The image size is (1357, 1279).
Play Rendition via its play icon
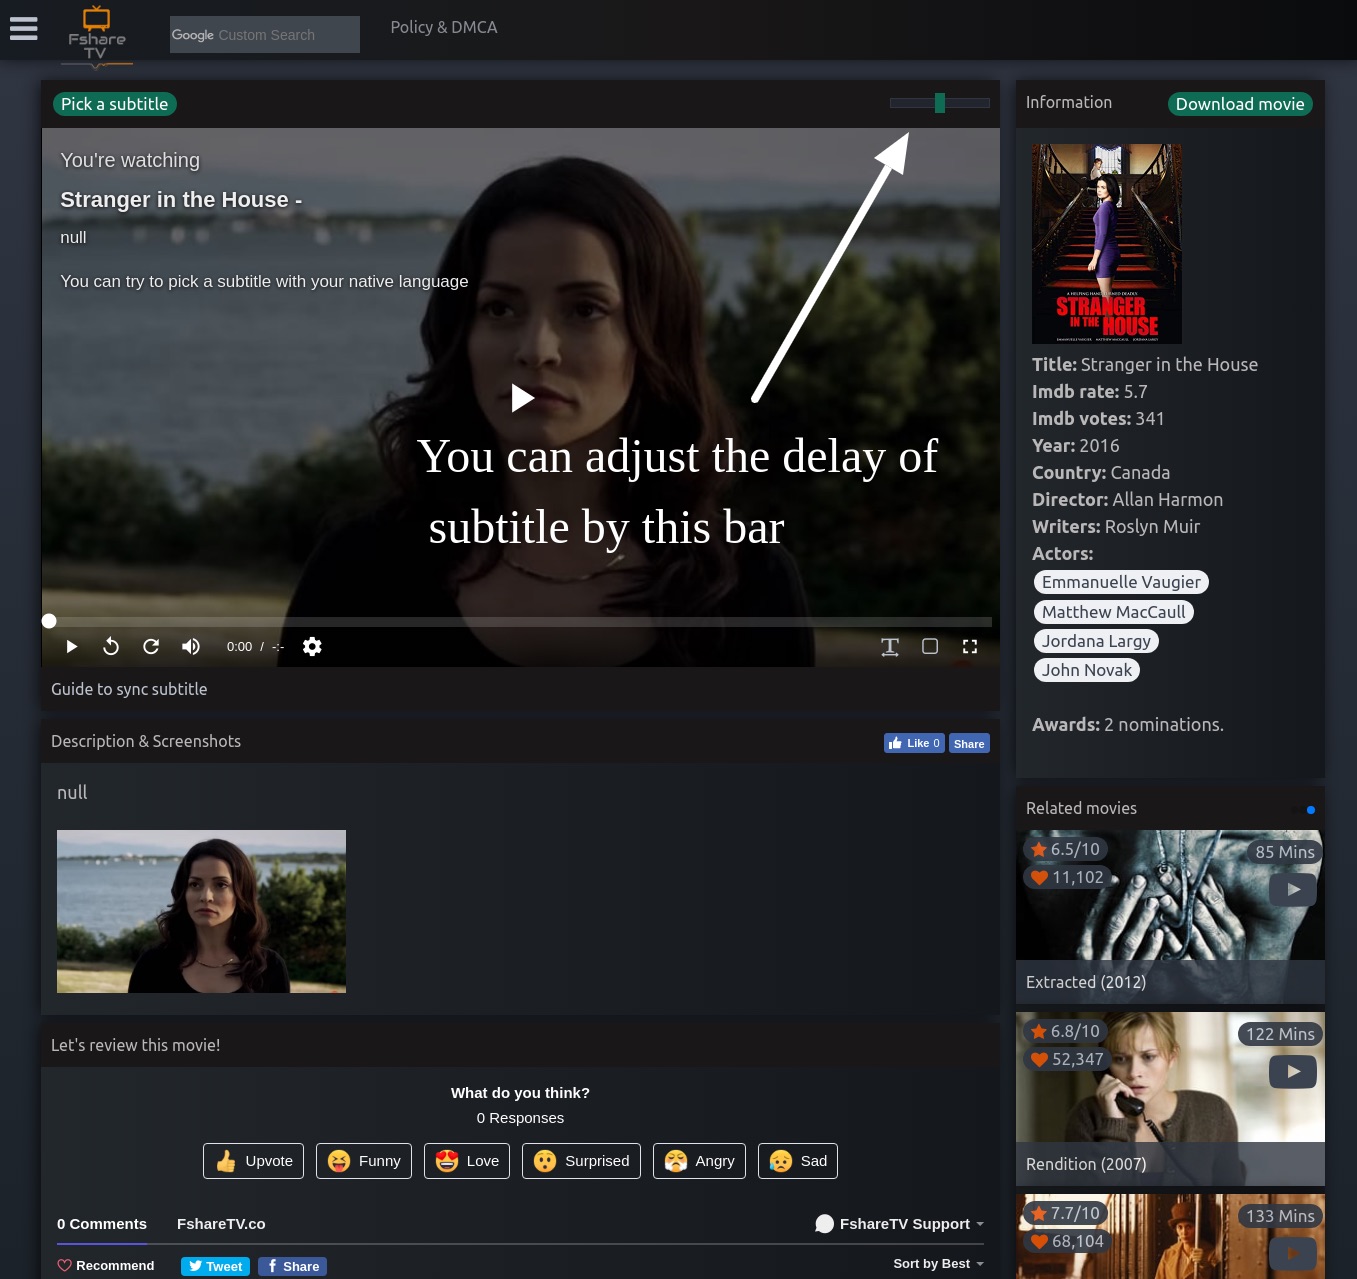pyautogui.click(x=1293, y=1071)
